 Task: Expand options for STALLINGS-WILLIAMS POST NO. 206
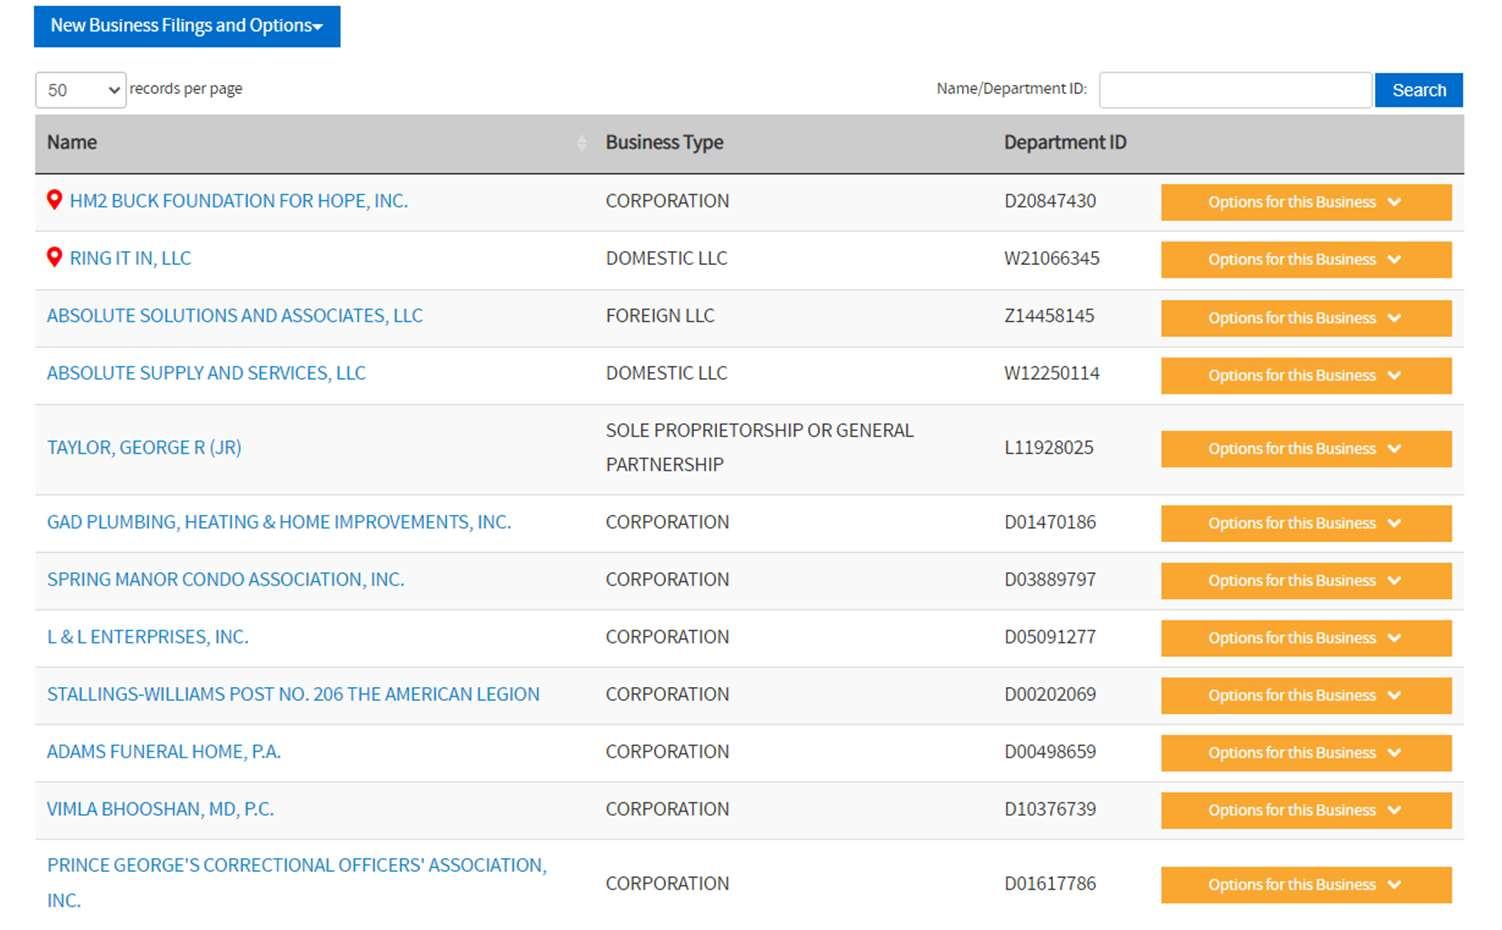(1306, 695)
